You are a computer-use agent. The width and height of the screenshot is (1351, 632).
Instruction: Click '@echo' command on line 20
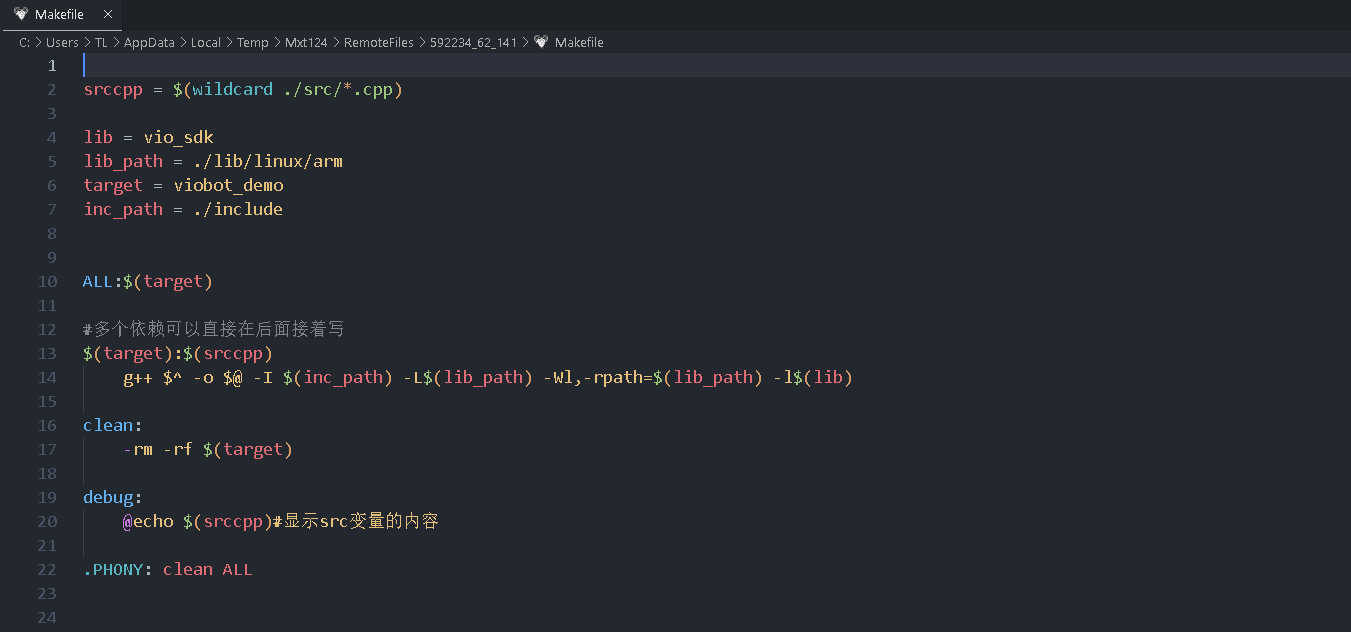(148, 521)
